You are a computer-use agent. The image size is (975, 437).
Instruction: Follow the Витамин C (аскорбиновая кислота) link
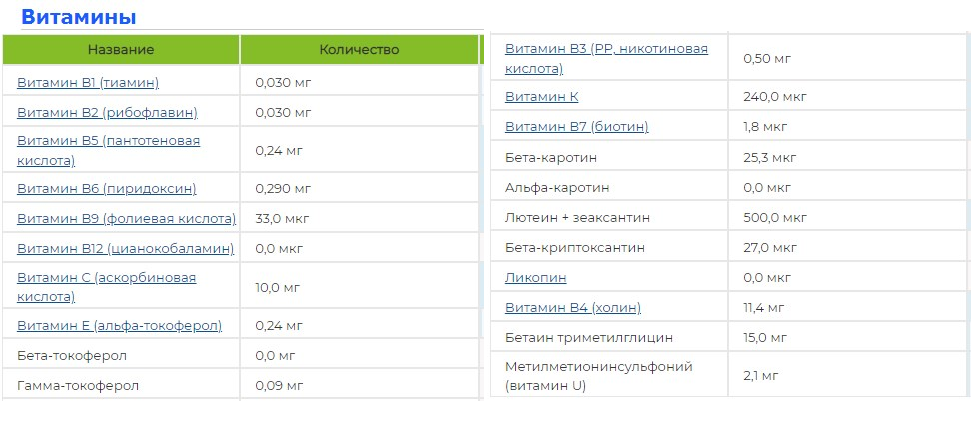click(106, 277)
